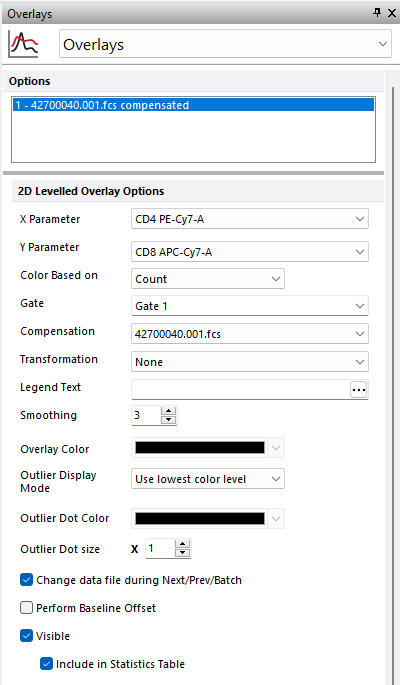Enable Perform Baseline Offset checkbox

tap(26, 608)
